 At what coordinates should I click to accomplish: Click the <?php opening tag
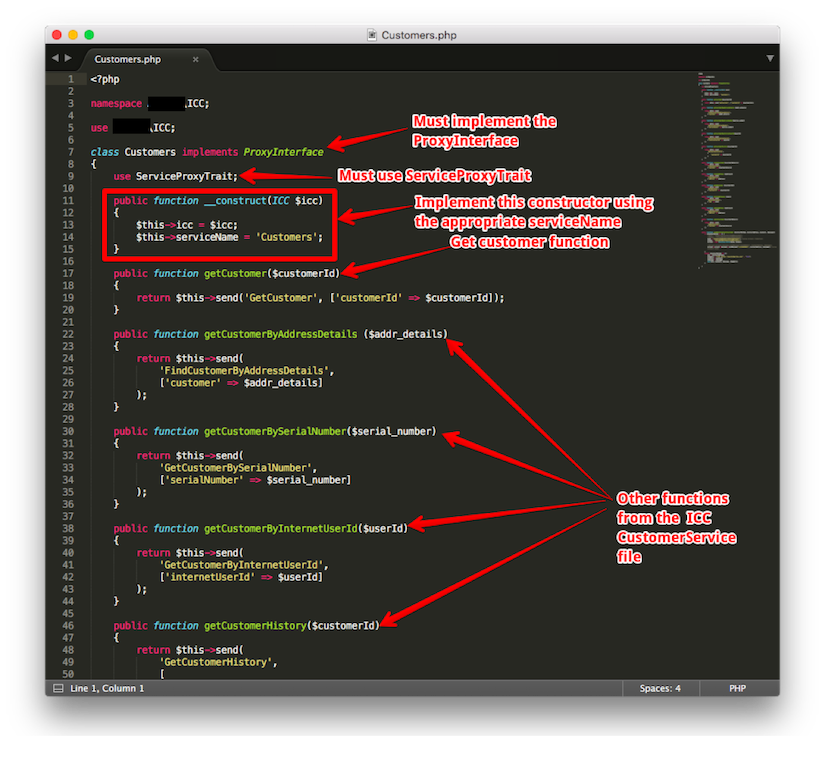(x=105, y=79)
